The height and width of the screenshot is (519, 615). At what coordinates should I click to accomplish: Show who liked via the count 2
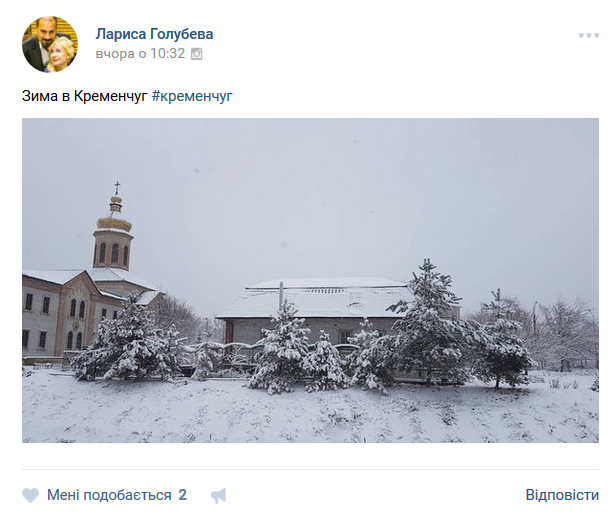pyautogui.click(x=183, y=495)
